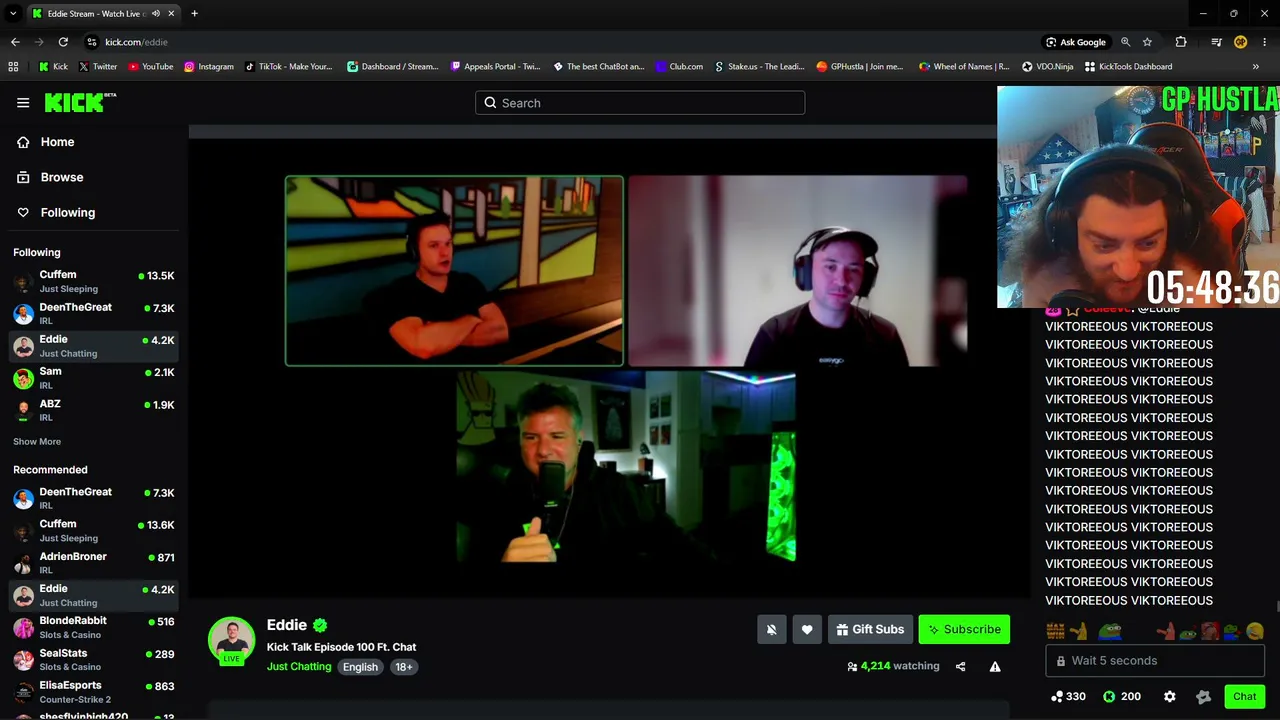Open the tab search dropdown

(13, 14)
